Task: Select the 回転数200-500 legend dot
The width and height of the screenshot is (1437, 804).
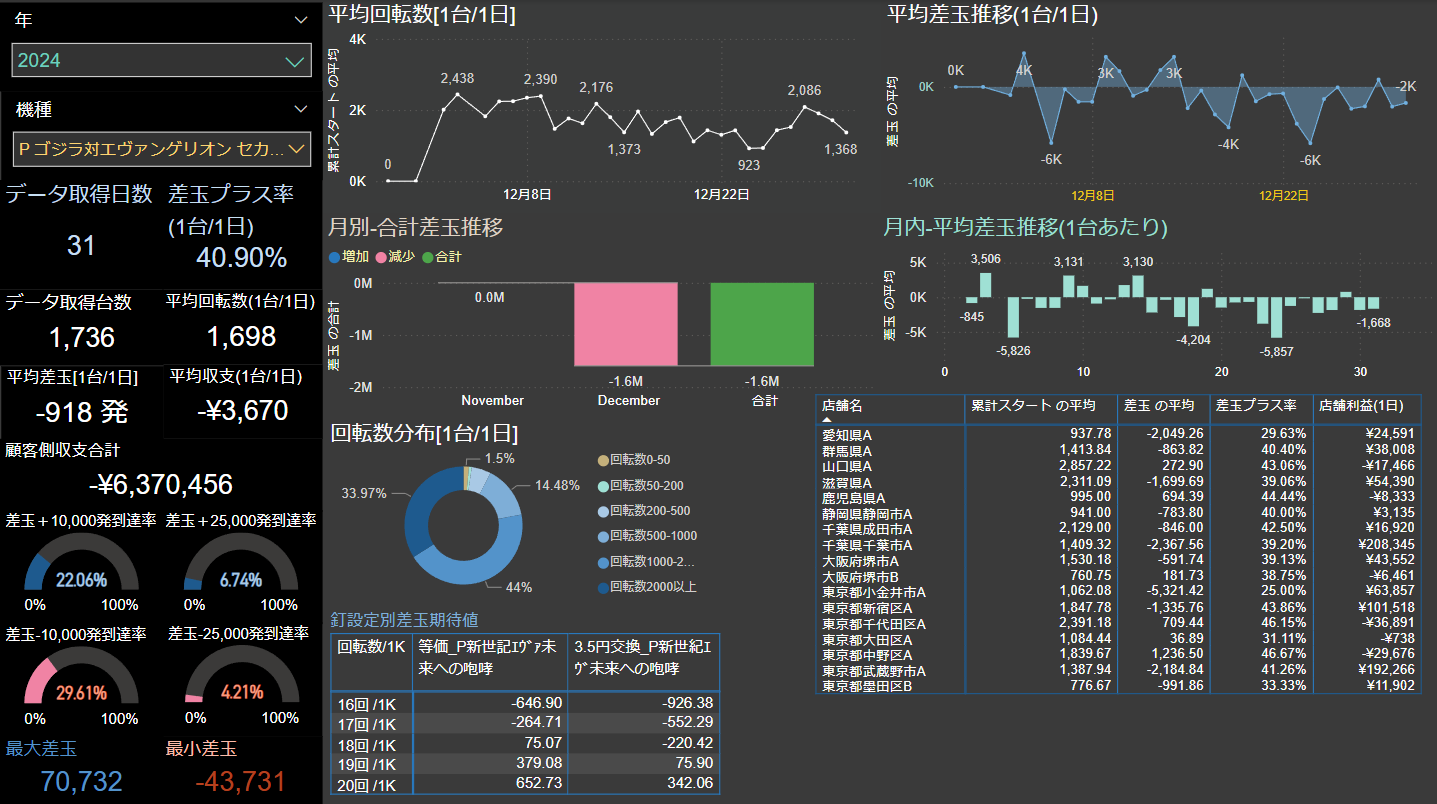Action: pyautogui.click(x=602, y=510)
